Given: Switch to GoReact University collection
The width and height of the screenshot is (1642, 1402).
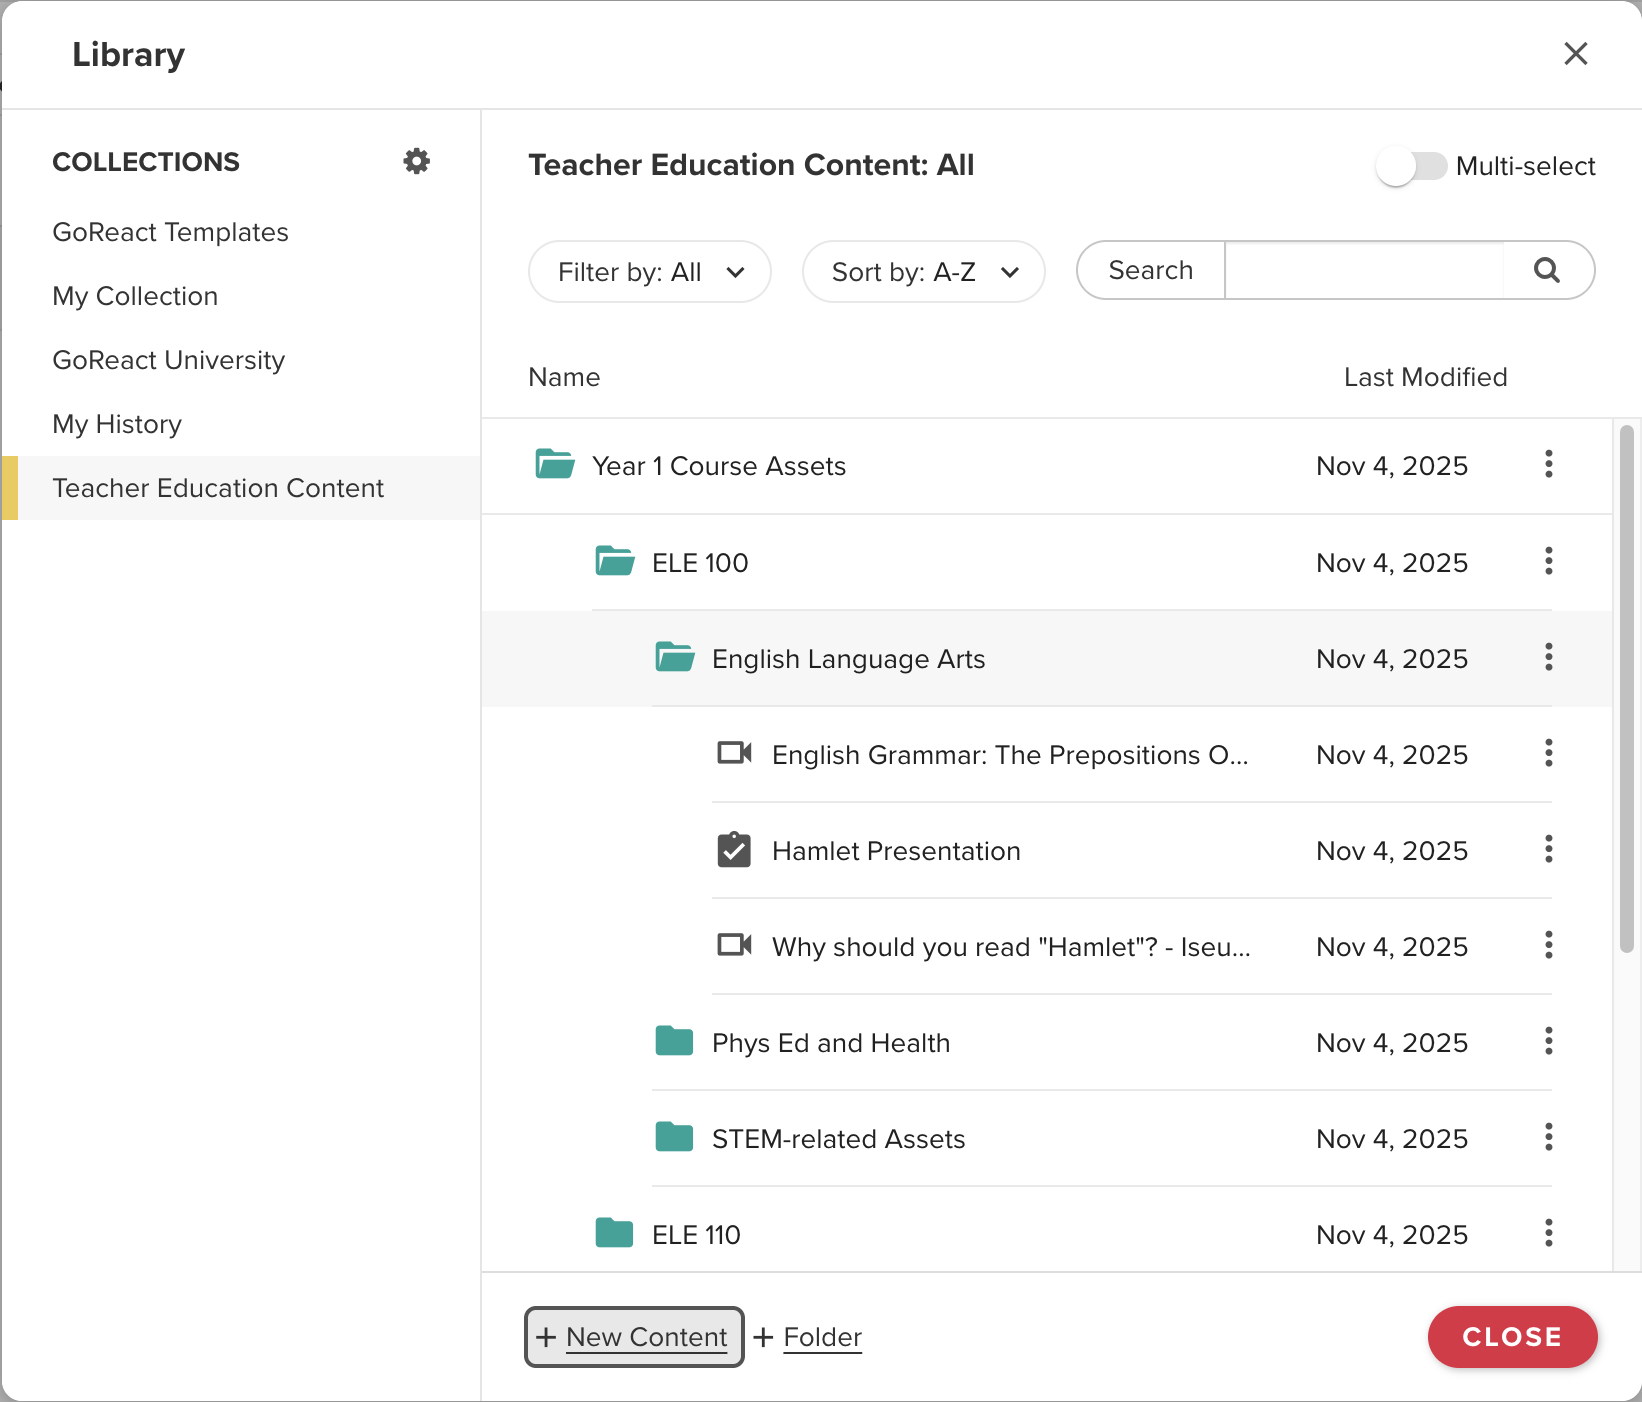Looking at the screenshot, I should (168, 360).
